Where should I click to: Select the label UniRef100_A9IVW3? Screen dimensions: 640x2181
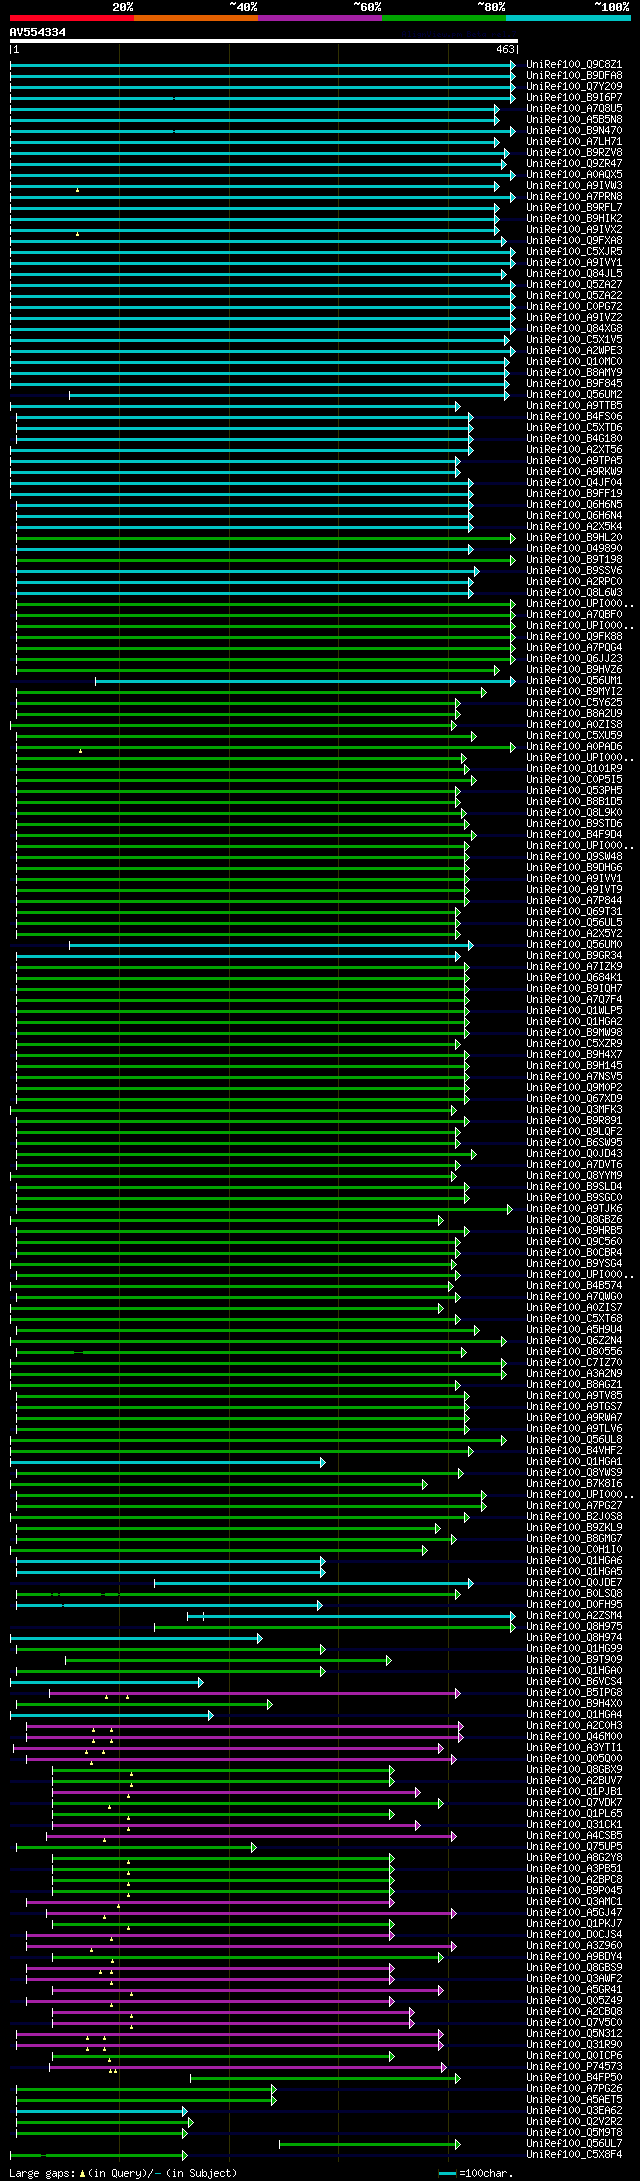tap(574, 186)
